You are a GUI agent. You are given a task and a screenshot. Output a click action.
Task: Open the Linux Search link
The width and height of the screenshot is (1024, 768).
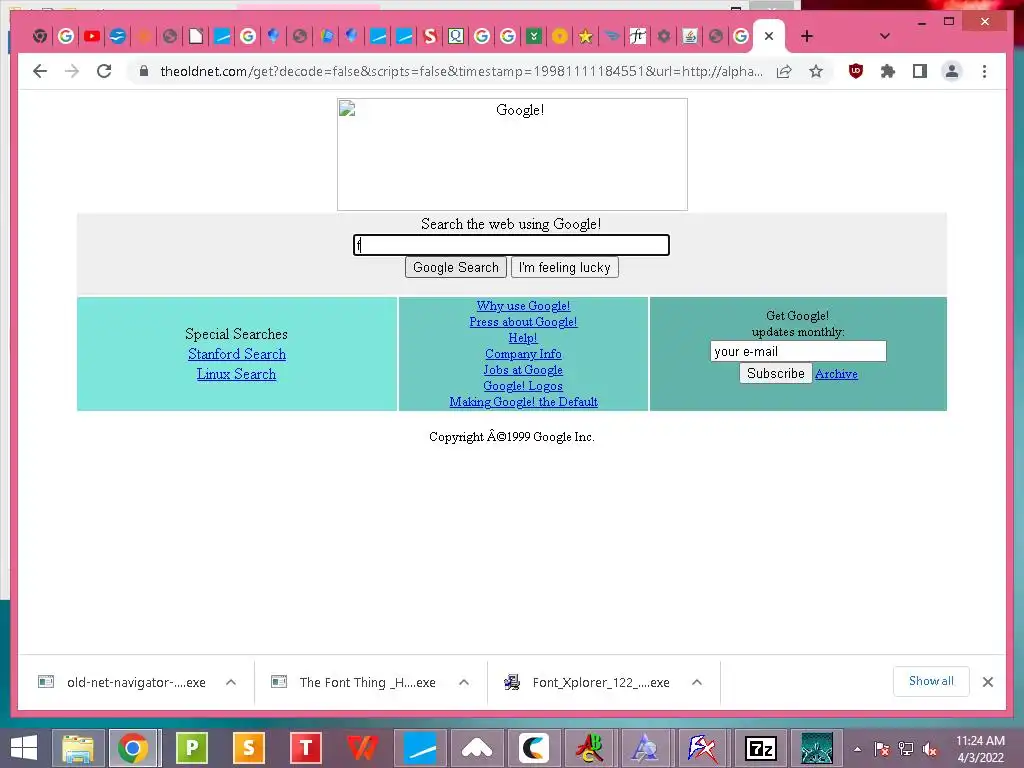pyautogui.click(x=236, y=374)
